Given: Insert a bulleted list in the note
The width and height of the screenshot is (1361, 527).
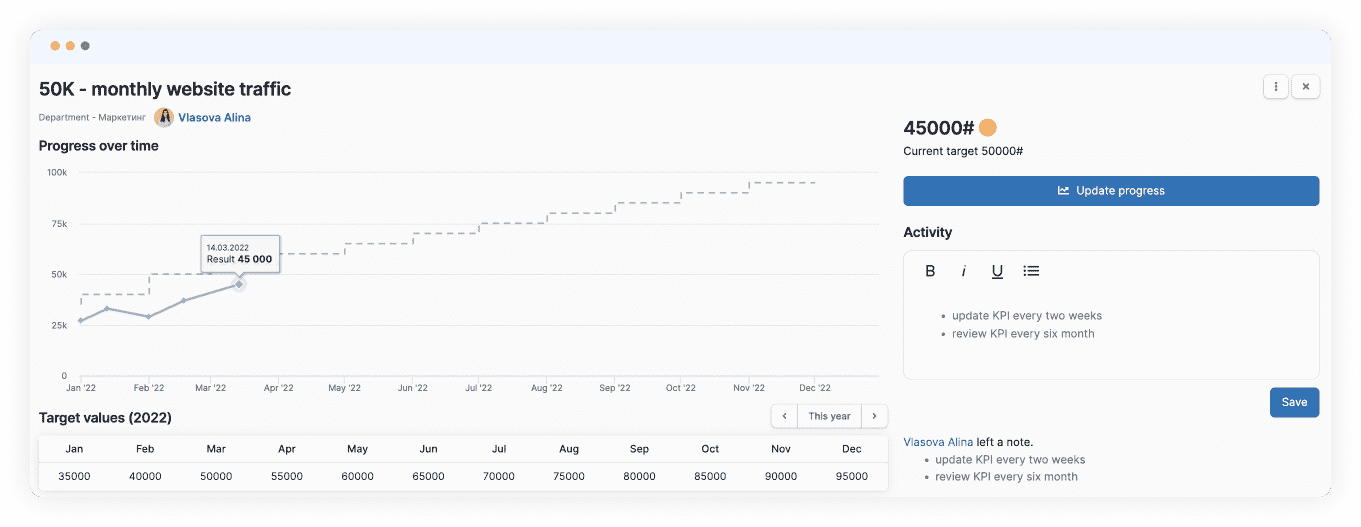Looking at the screenshot, I should click(1031, 271).
